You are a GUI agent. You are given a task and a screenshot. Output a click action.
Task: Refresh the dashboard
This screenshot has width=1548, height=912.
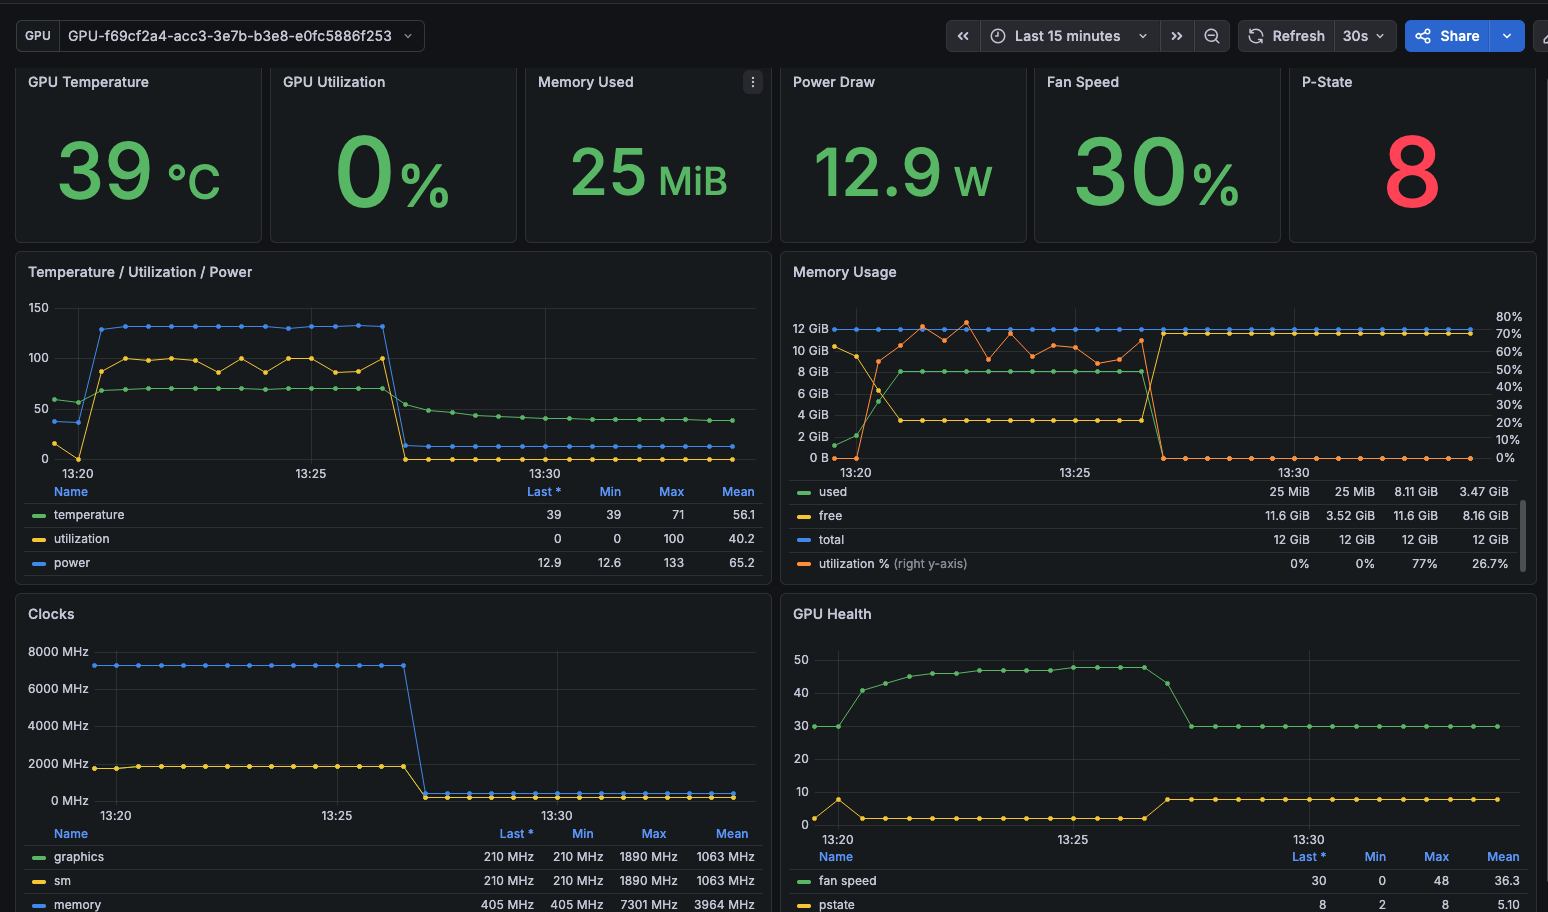click(1287, 36)
